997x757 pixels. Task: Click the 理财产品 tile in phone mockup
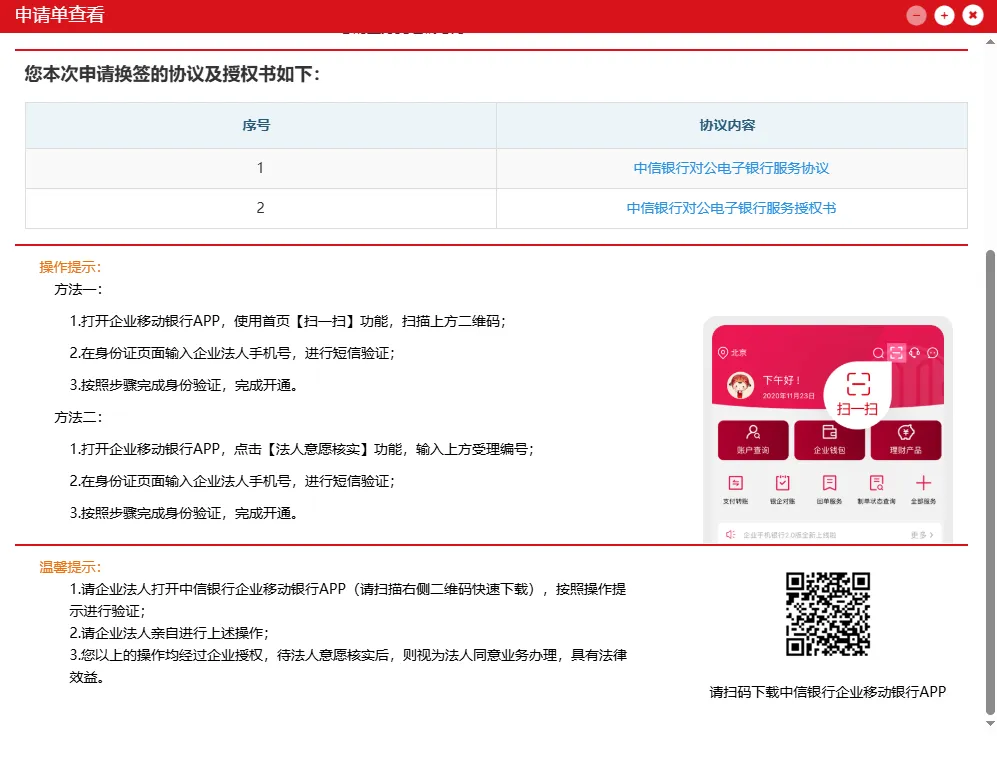906,440
